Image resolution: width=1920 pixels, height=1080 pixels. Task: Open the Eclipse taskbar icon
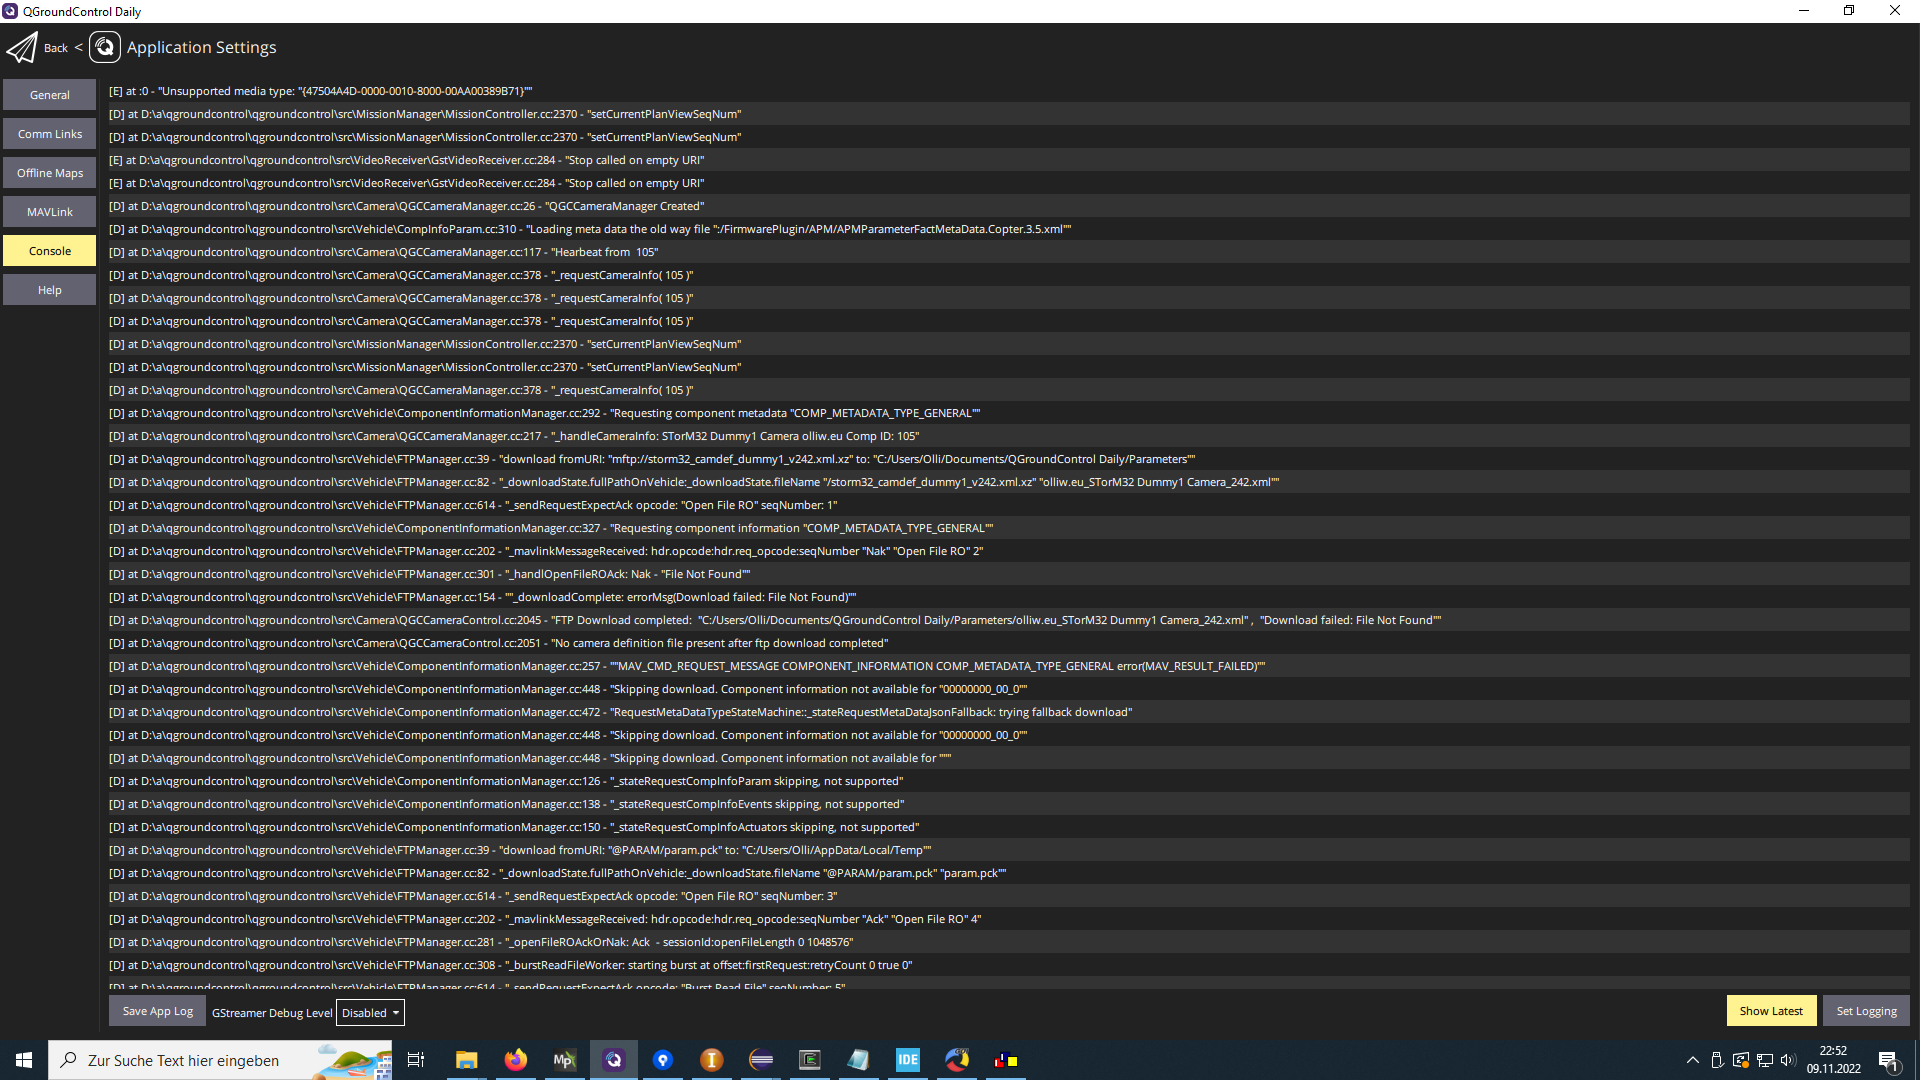(x=761, y=1060)
